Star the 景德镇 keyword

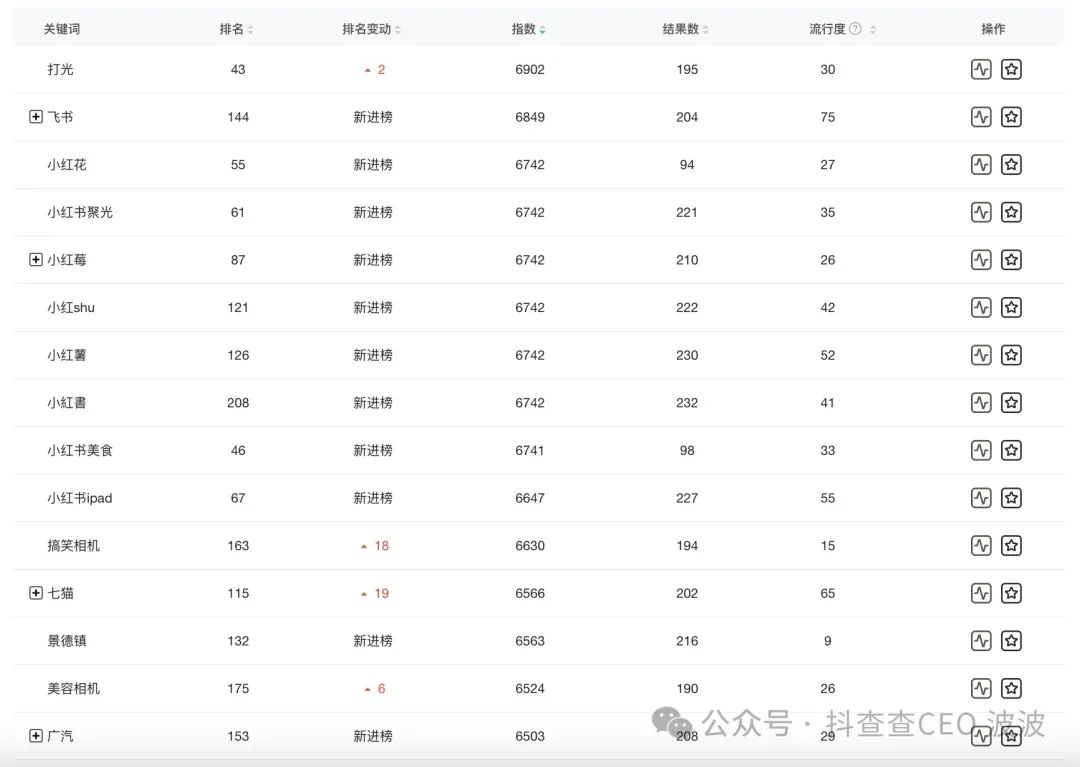(x=1011, y=641)
